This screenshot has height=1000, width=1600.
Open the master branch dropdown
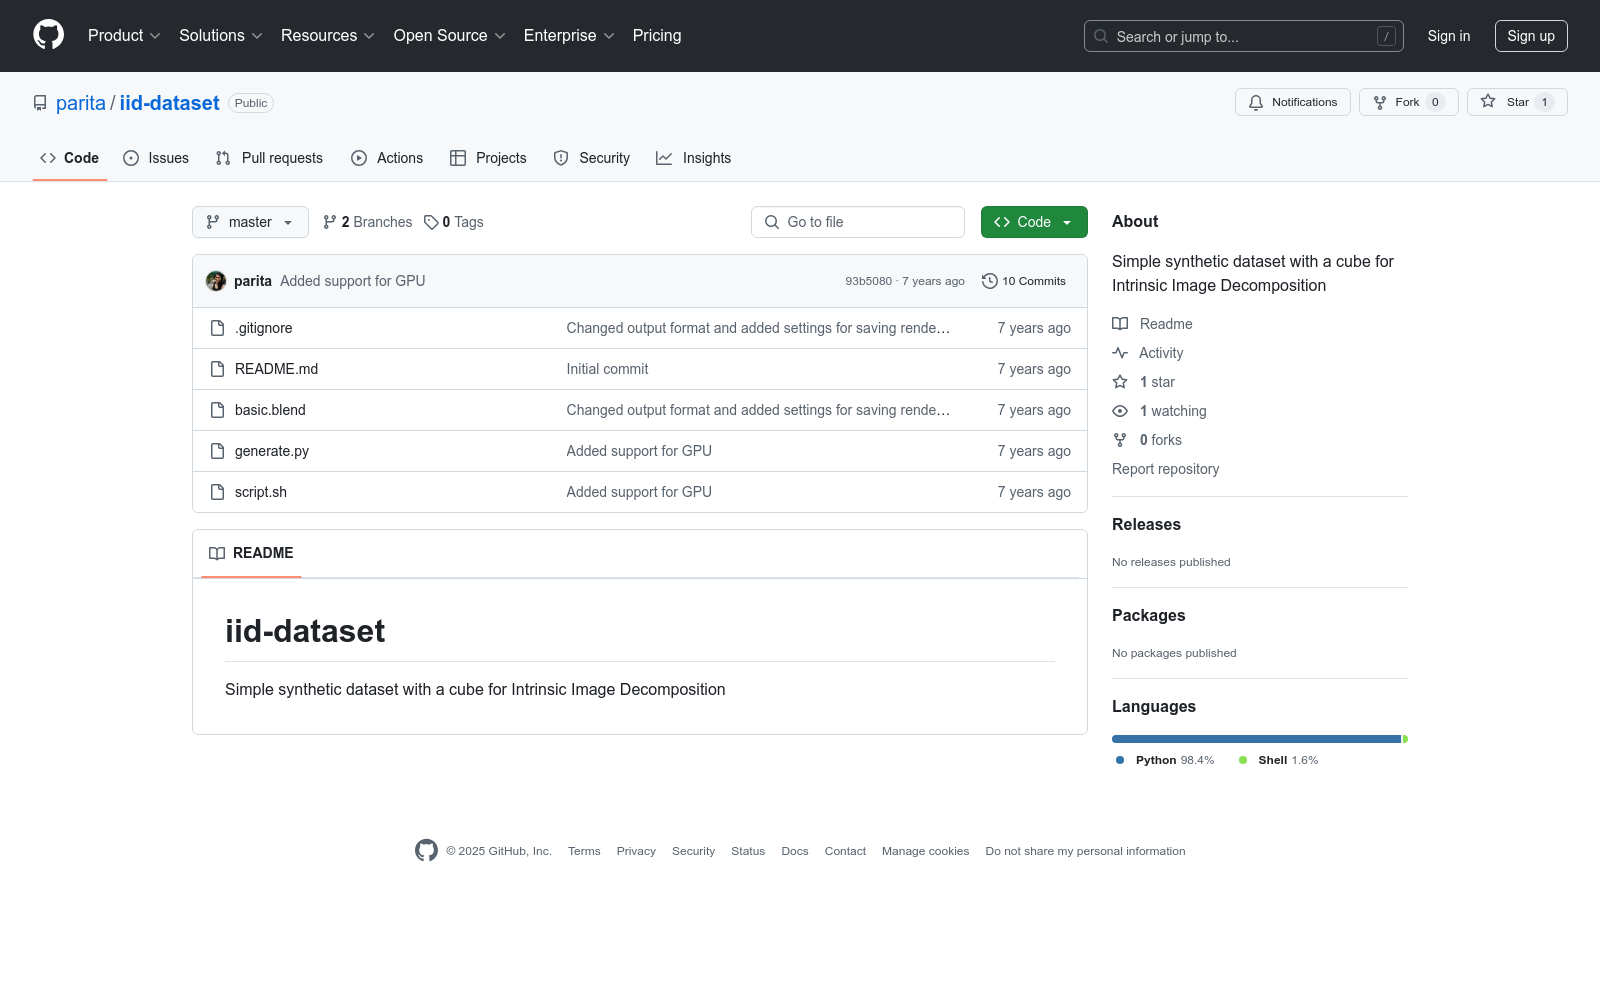pos(250,222)
